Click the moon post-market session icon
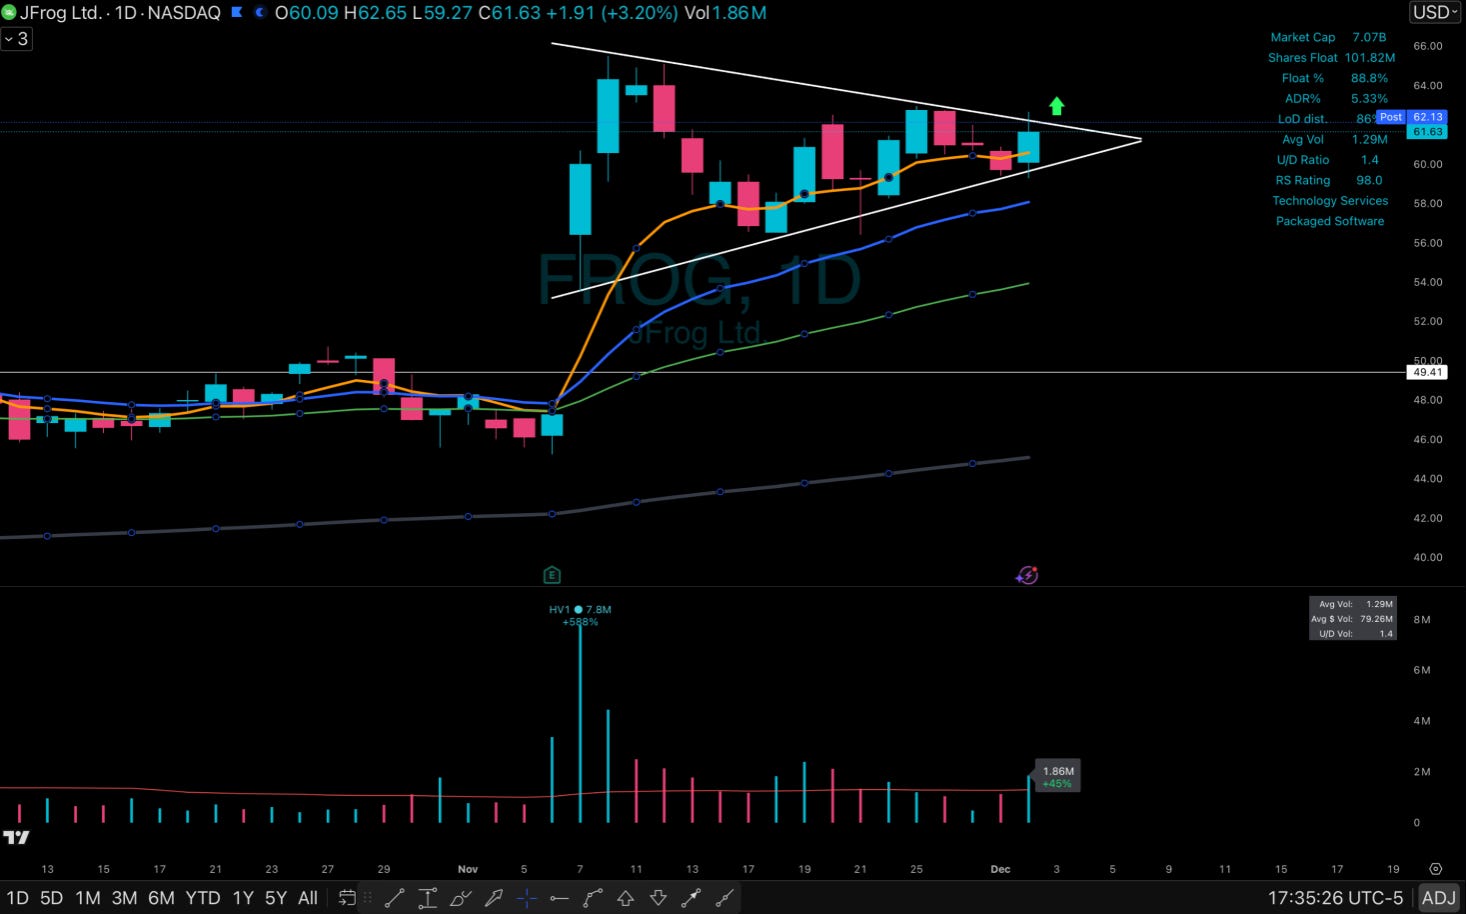Viewport: 1466px width, 914px height. pos(260,13)
